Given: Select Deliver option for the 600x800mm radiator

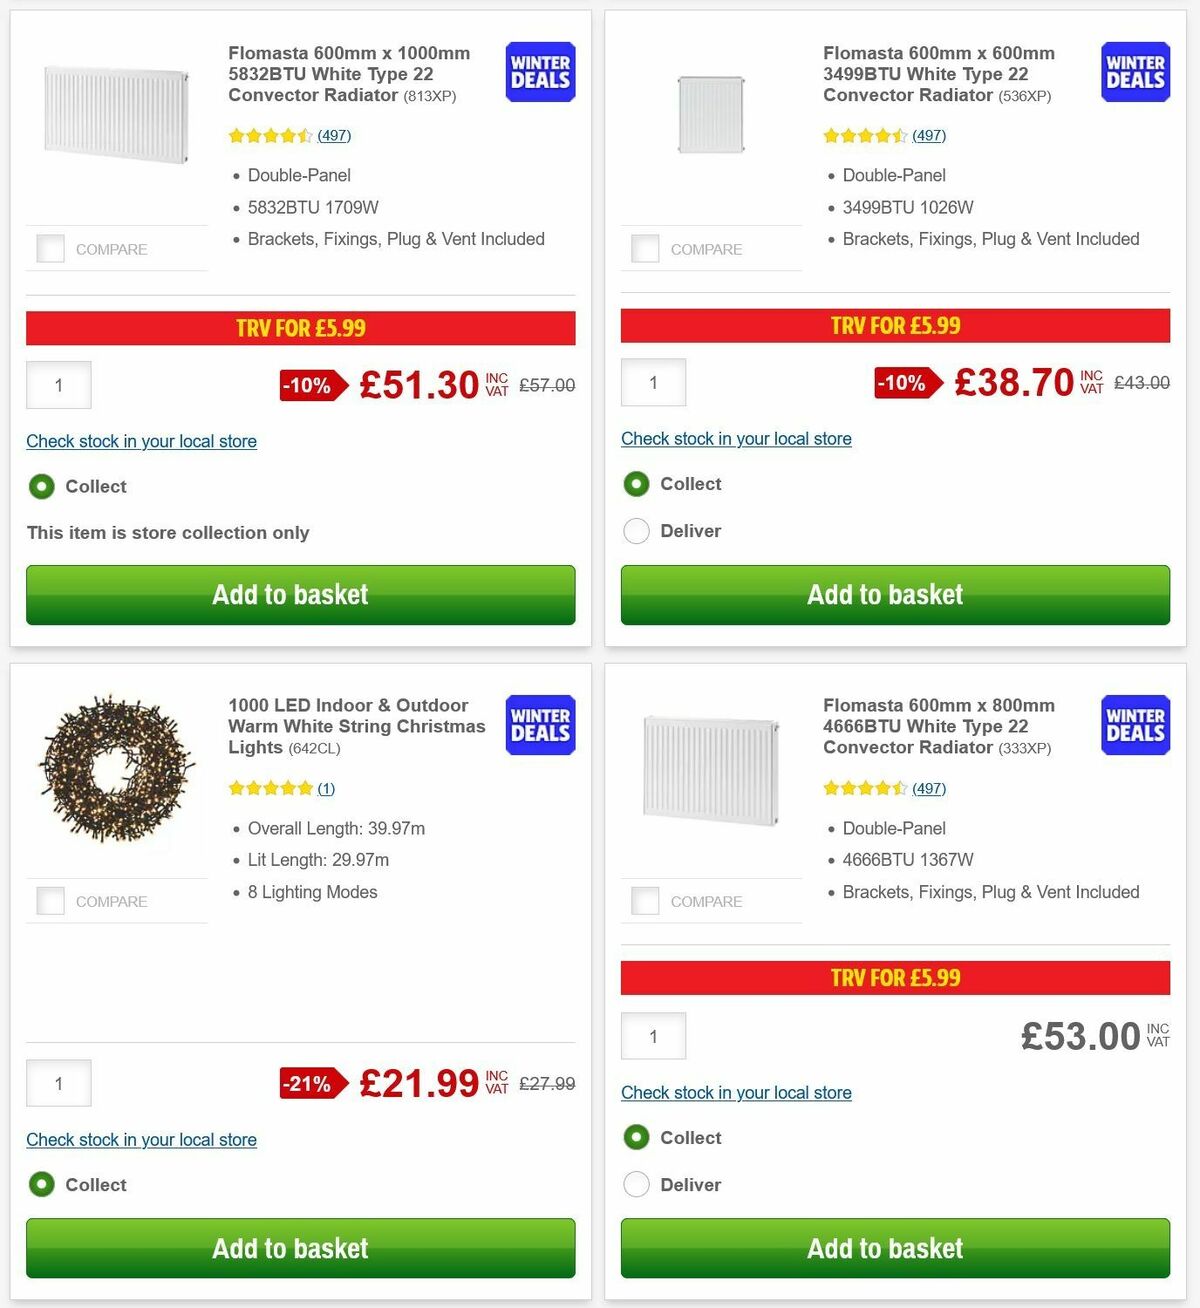Looking at the screenshot, I should [x=636, y=1184].
